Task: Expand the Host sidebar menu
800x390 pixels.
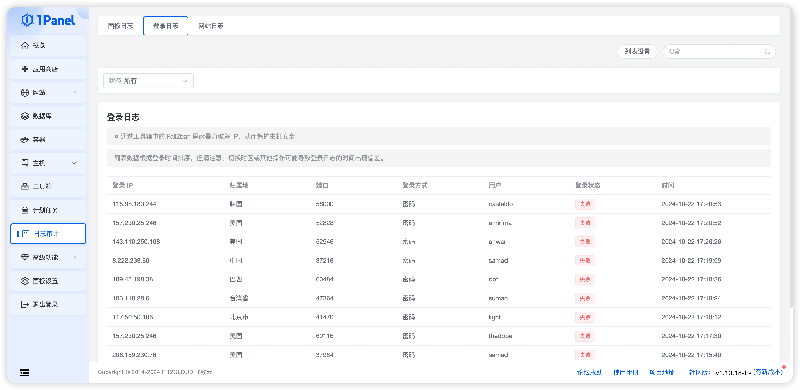Action: tap(48, 163)
